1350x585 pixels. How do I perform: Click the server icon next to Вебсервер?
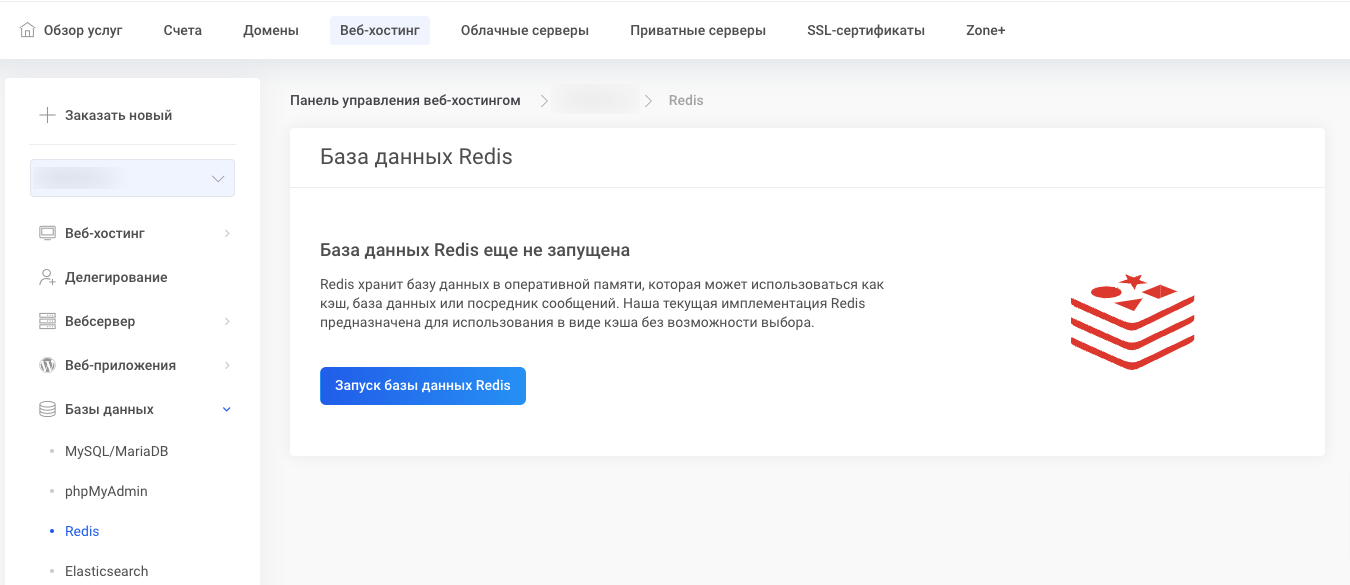pyautogui.click(x=47, y=321)
